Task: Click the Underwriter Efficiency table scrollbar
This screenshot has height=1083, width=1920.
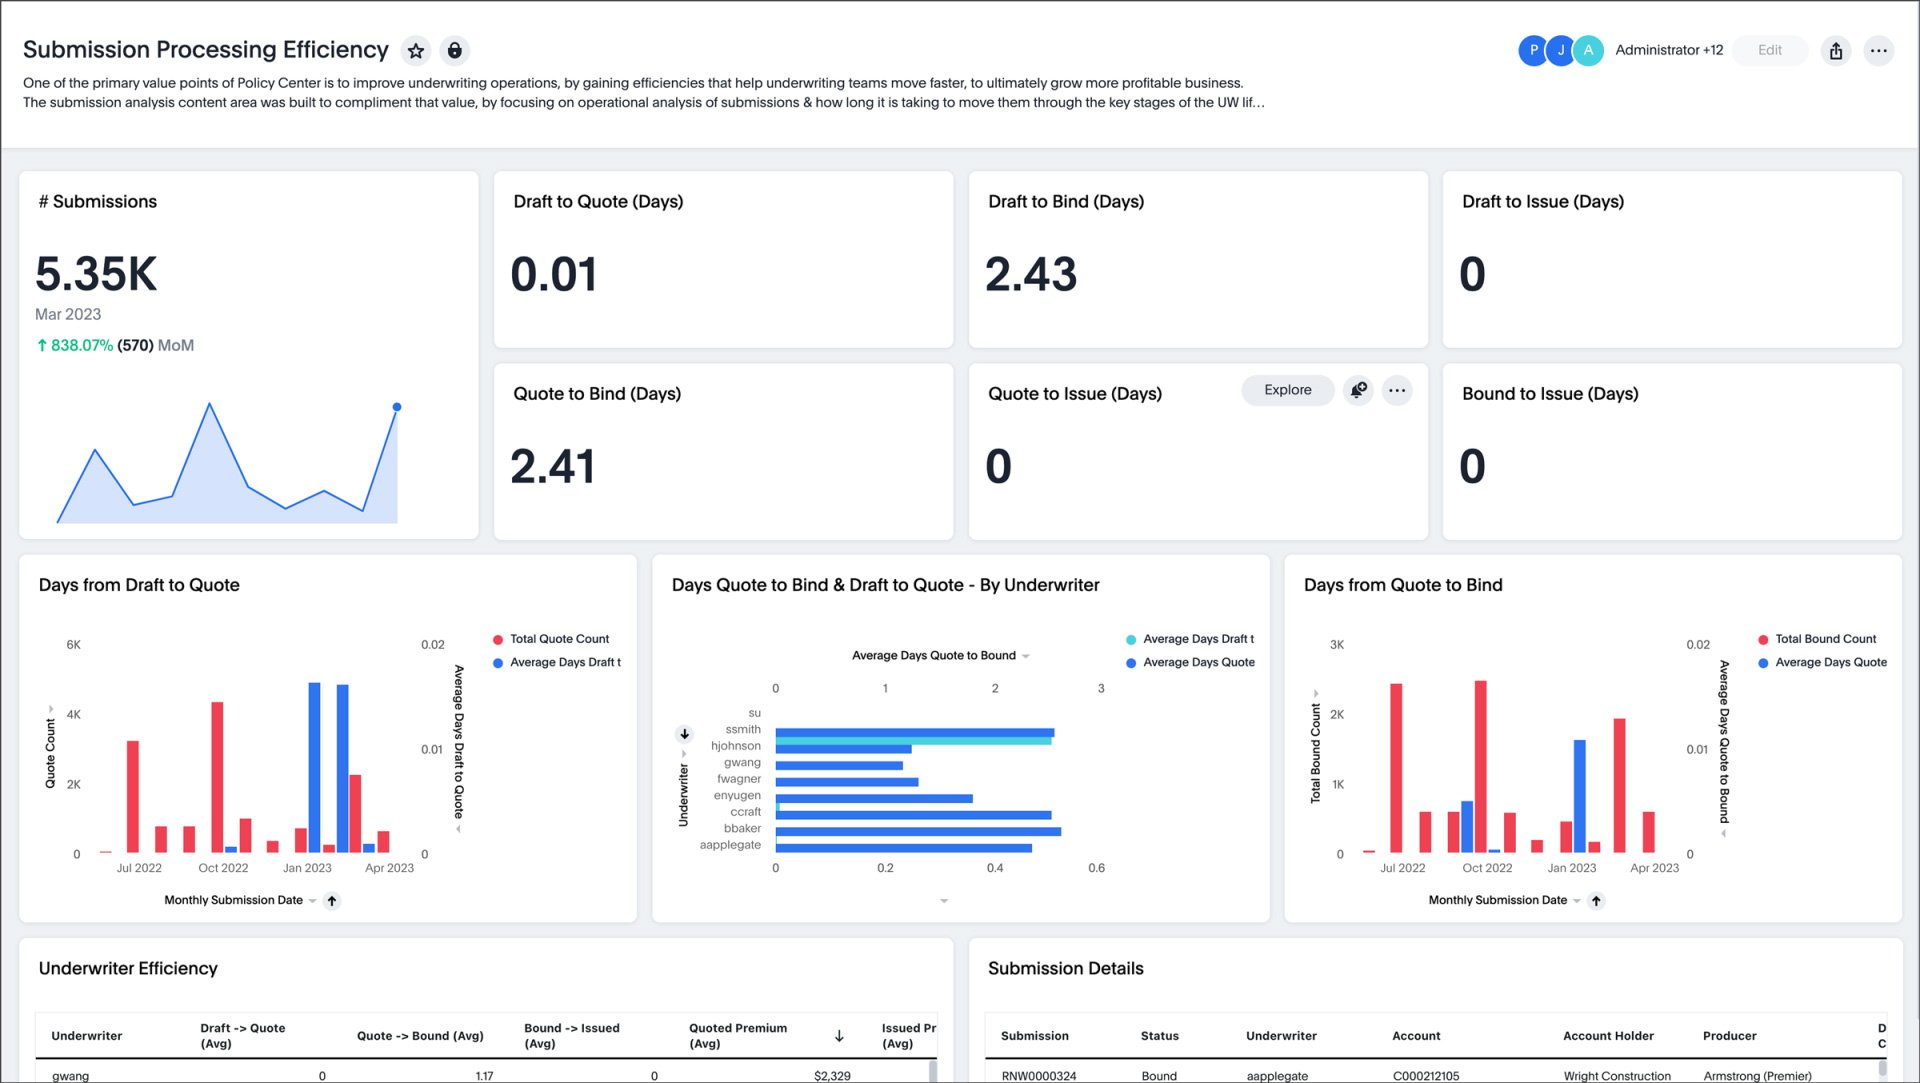Action: 933,1070
